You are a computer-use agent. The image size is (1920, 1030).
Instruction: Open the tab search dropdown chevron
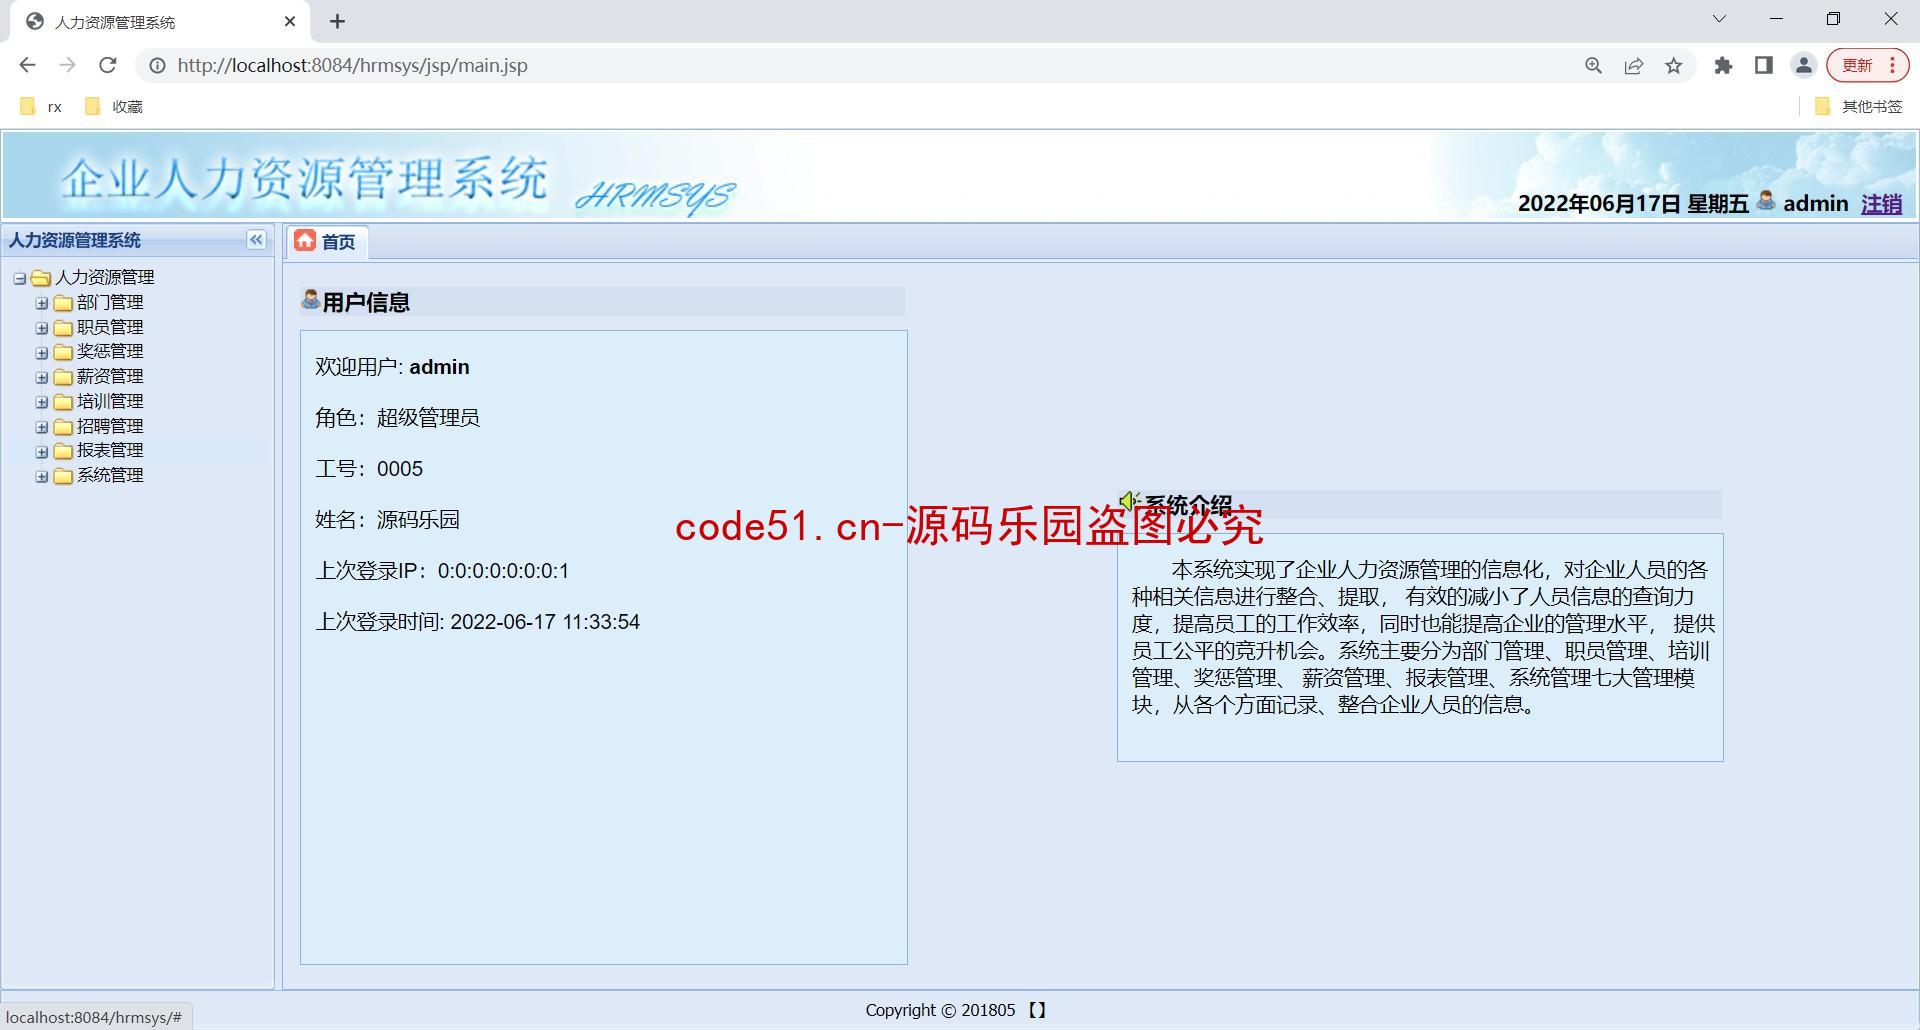1719,18
